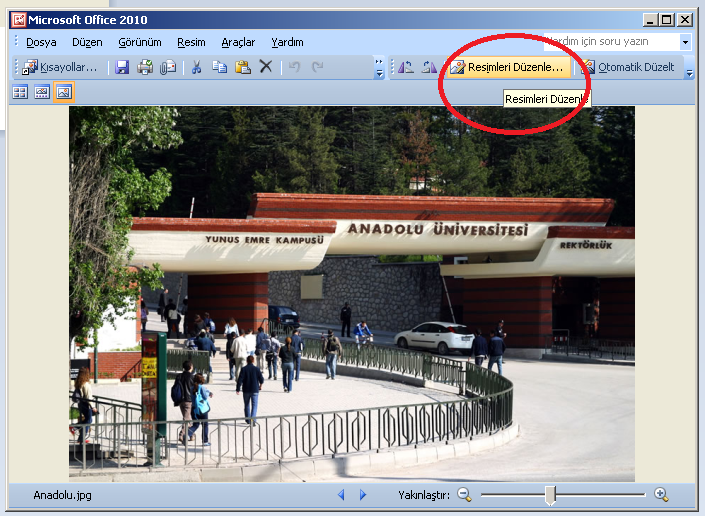Select single picture view
Screen dimensions: 705x516
pos(64,92)
